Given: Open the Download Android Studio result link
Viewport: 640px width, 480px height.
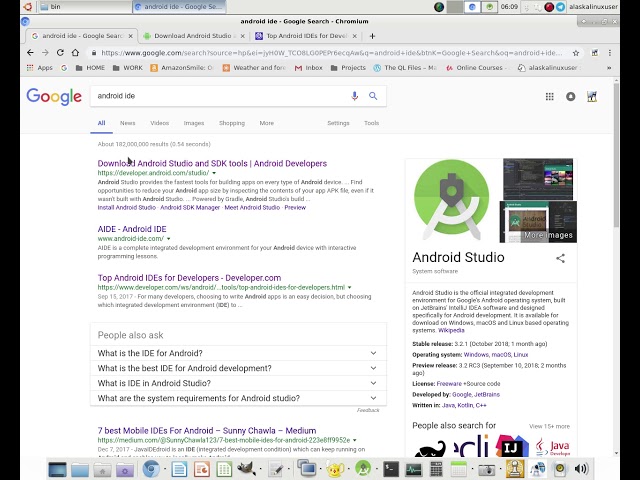Looking at the screenshot, I should point(212,163).
